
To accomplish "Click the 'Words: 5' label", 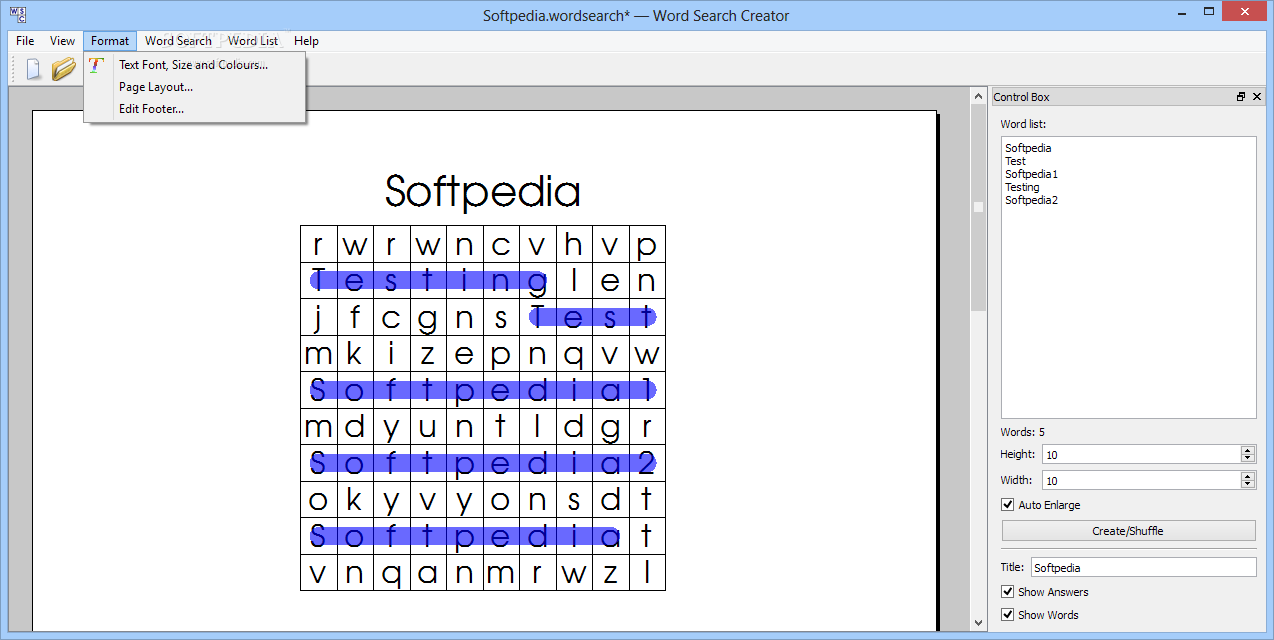I will tap(1022, 432).
